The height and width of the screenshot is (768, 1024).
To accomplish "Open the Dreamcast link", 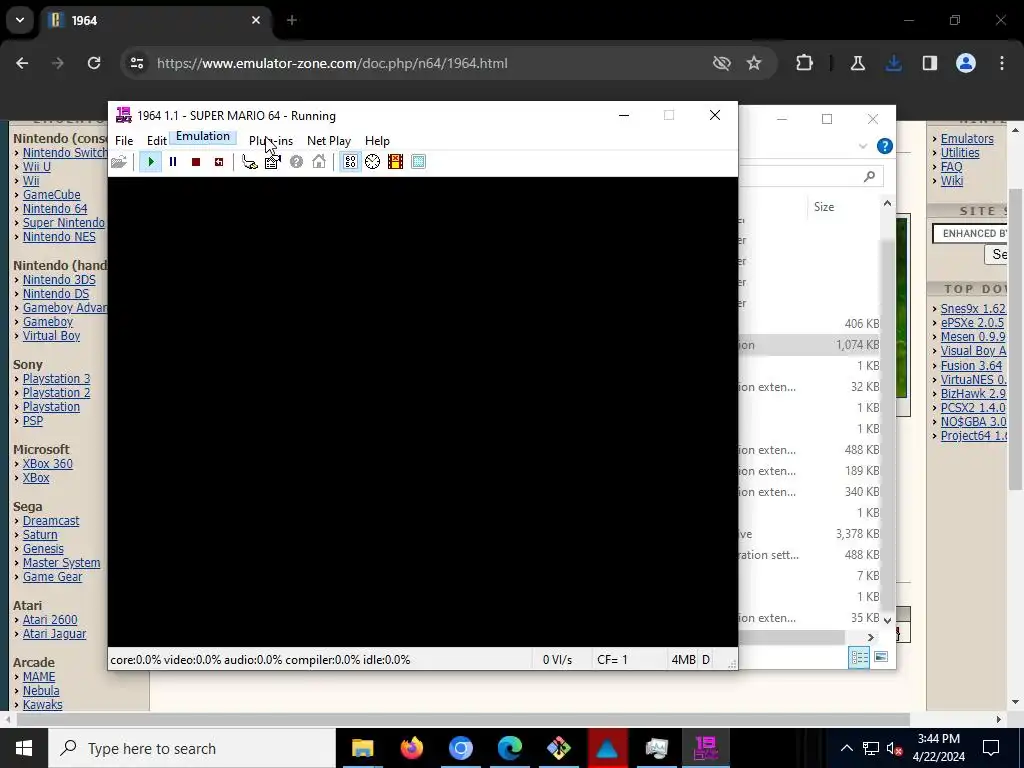I will (51, 520).
